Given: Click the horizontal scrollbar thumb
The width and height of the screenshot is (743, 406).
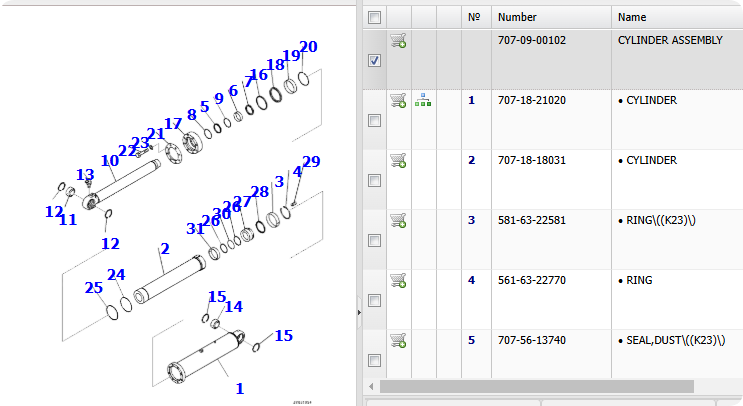Looking at the screenshot, I should (x=537, y=387).
